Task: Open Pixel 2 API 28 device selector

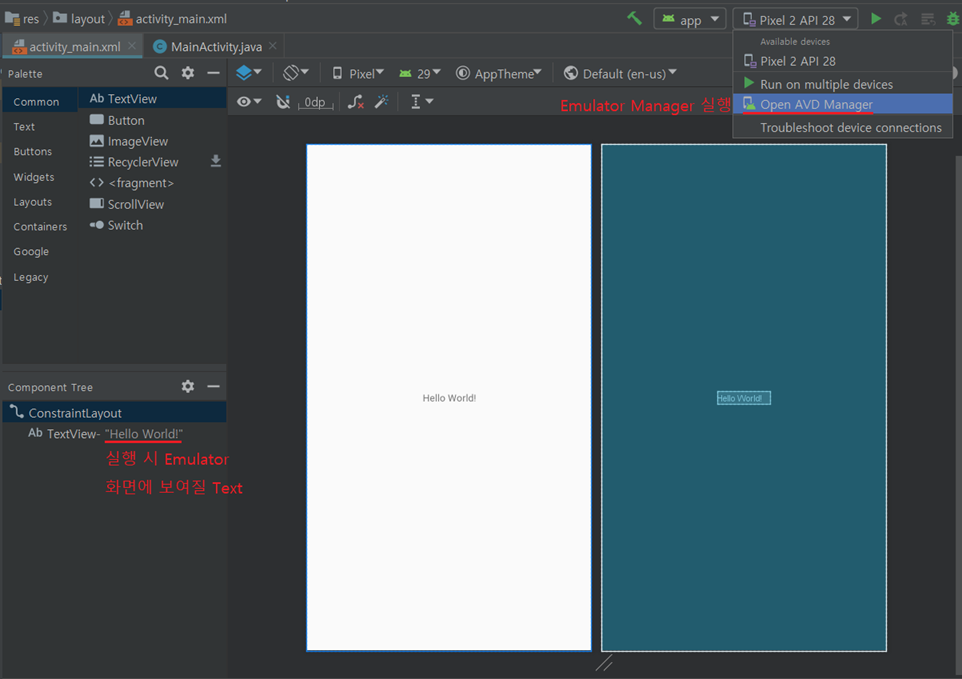Action: (x=797, y=20)
